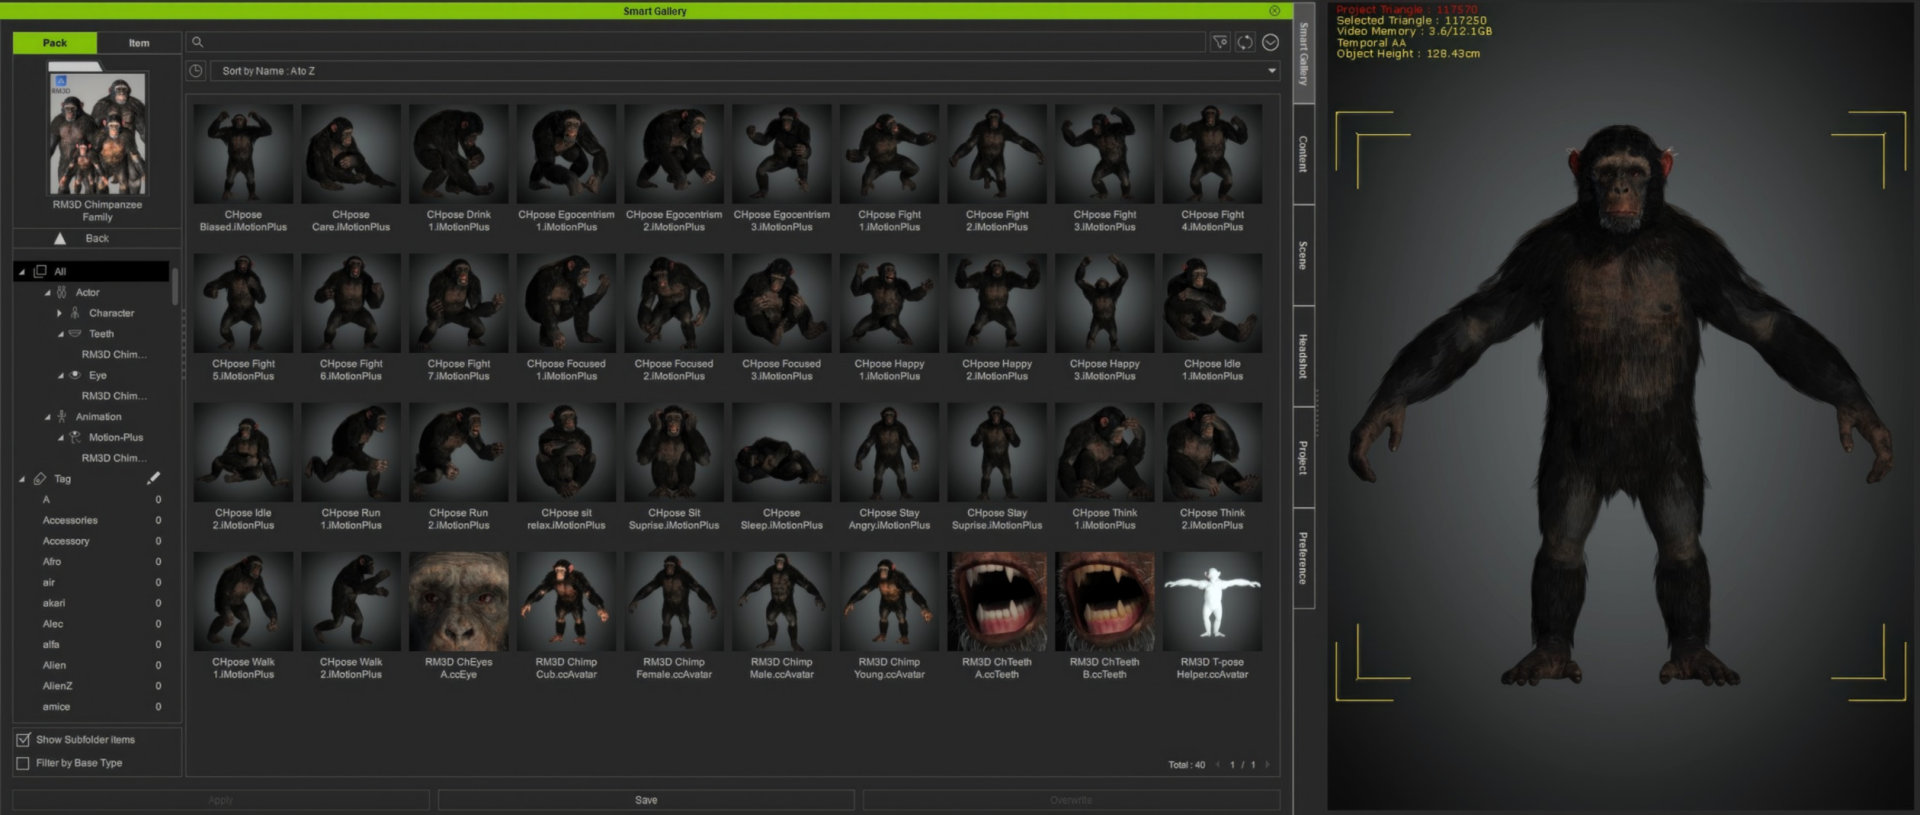Toggle Show Subfolder Items checkbox
1920x815 pixels.
[x=23, y=740]
